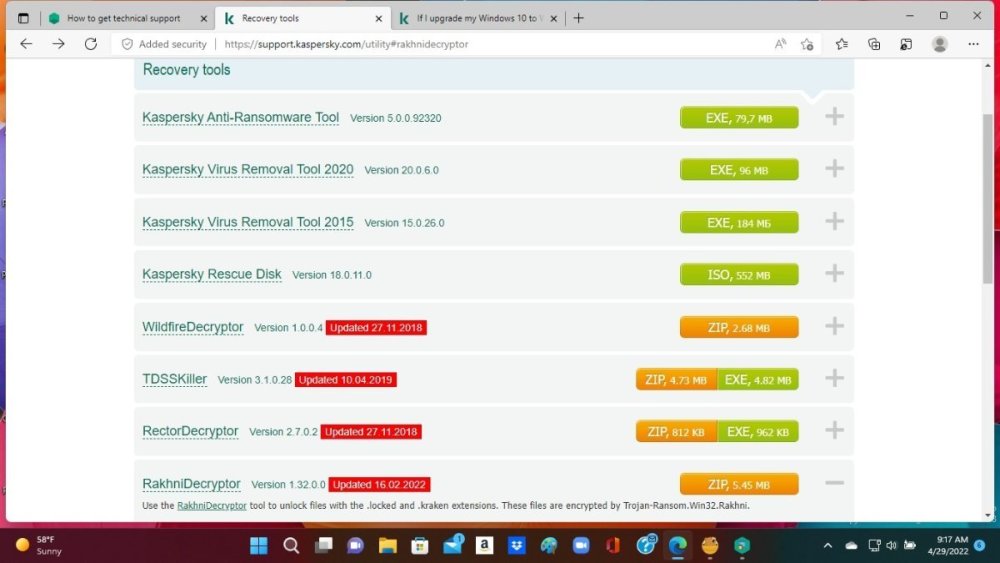Screen dimensions: 1000x563
Task: Download Virus Removal Tool 2015 EXE 184 MB
Action: click(x=739, y=223)
